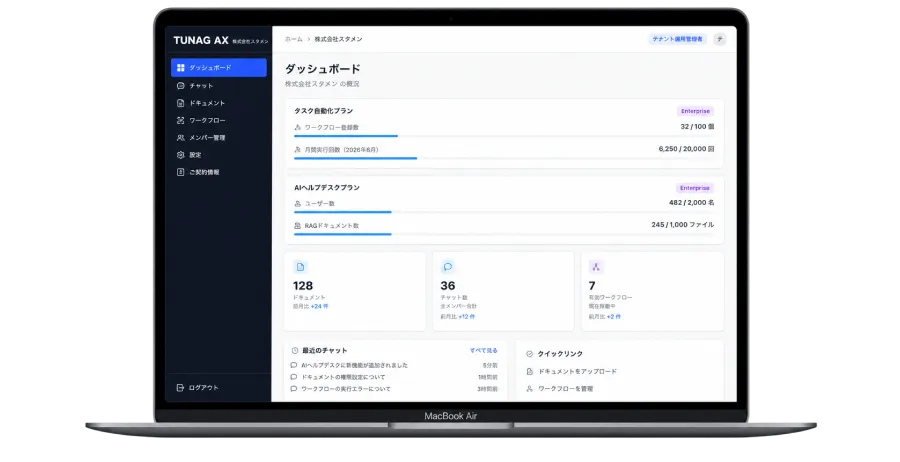Click the ドキュメント file icon in sidebar

[181, 103]
